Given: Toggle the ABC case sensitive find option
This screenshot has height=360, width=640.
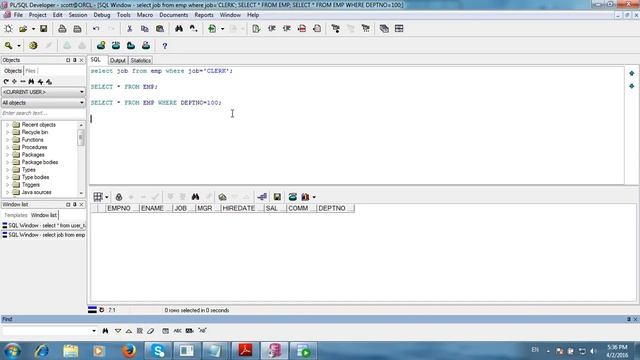Looking at the screenshot, I should [178, 331].
